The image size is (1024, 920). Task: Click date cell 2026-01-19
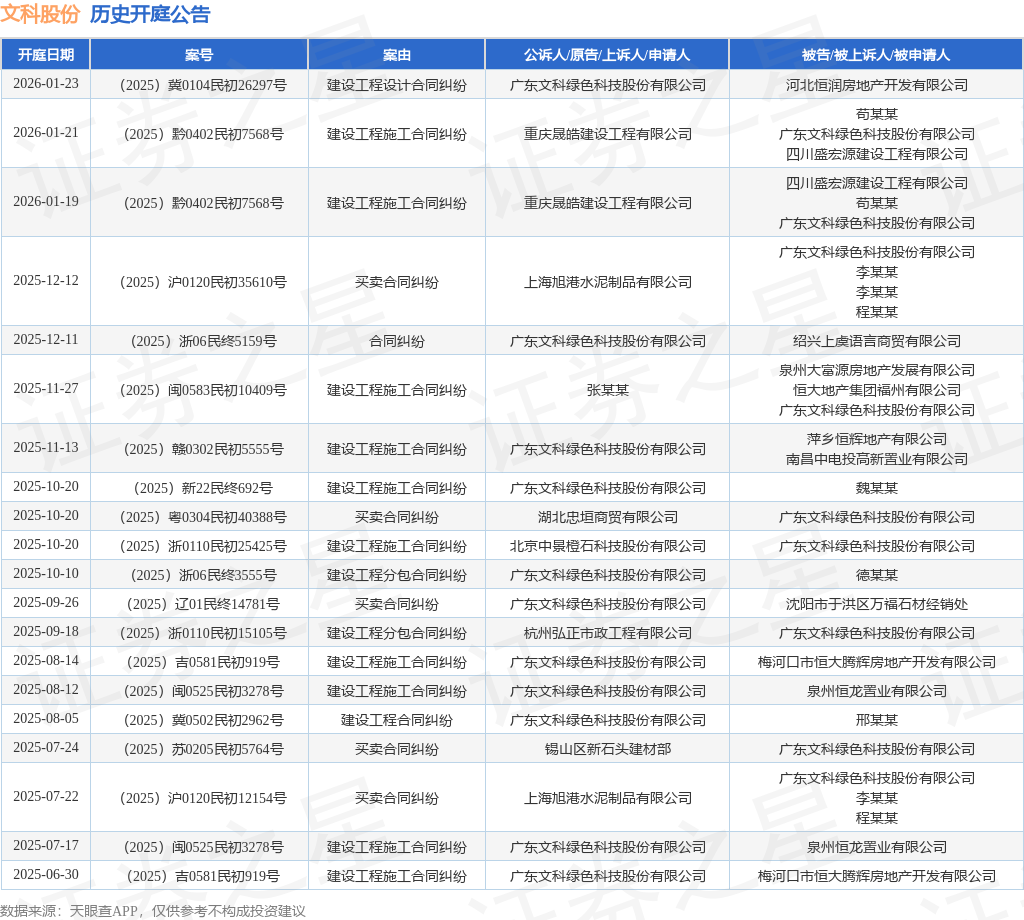point(46,202)
